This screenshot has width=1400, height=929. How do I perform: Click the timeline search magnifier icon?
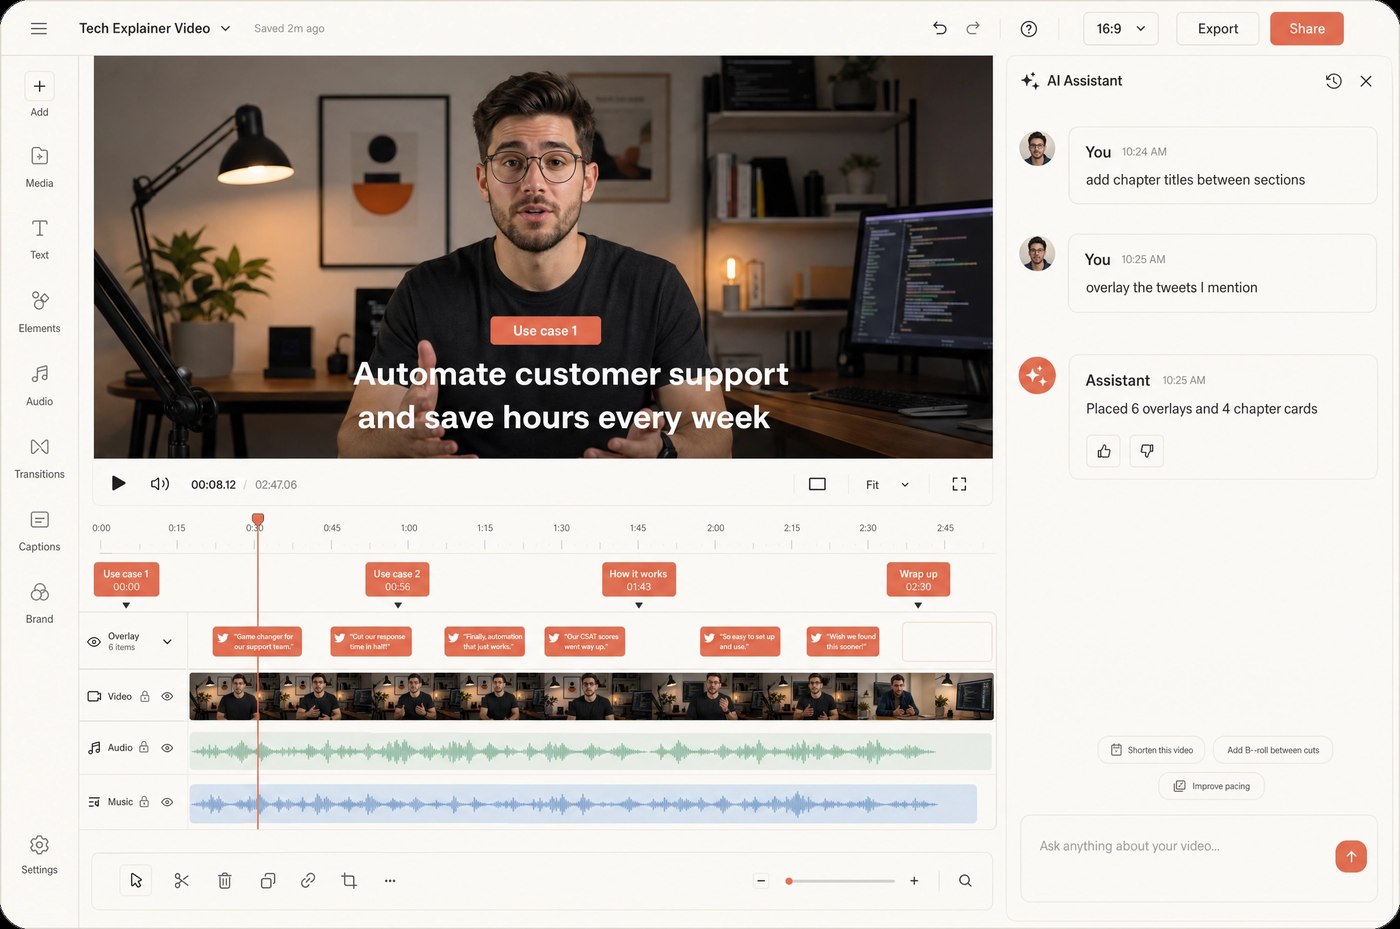pos(965,880)
